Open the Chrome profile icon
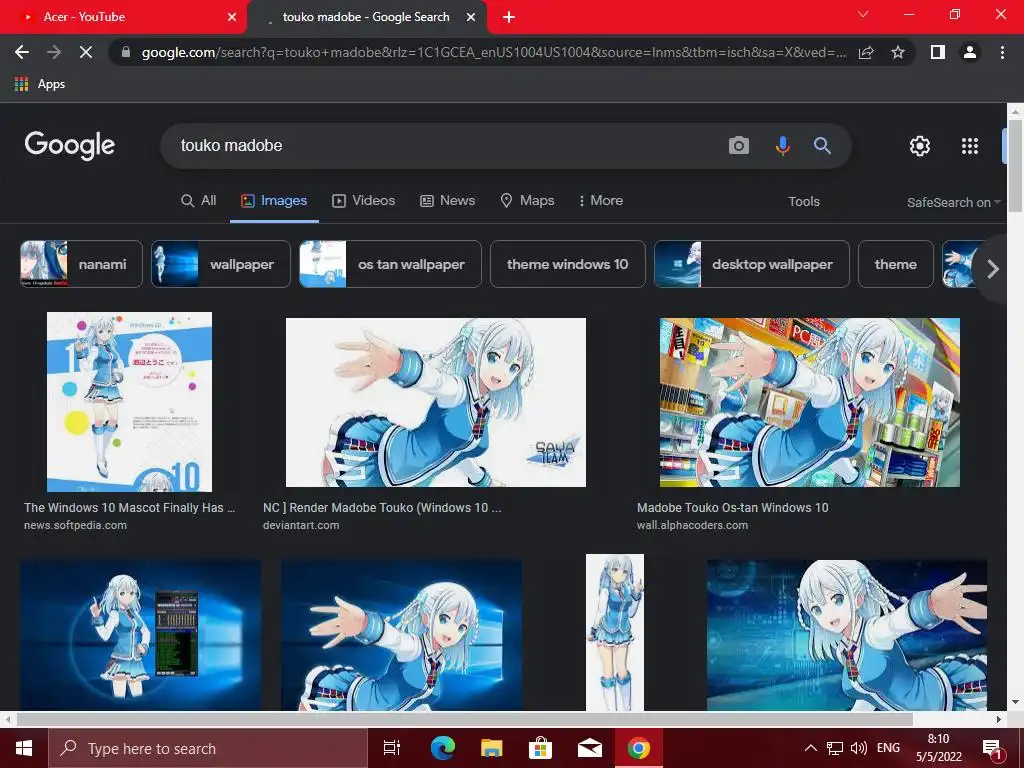This screenshot has height=768, width=1024. (970, 52)
